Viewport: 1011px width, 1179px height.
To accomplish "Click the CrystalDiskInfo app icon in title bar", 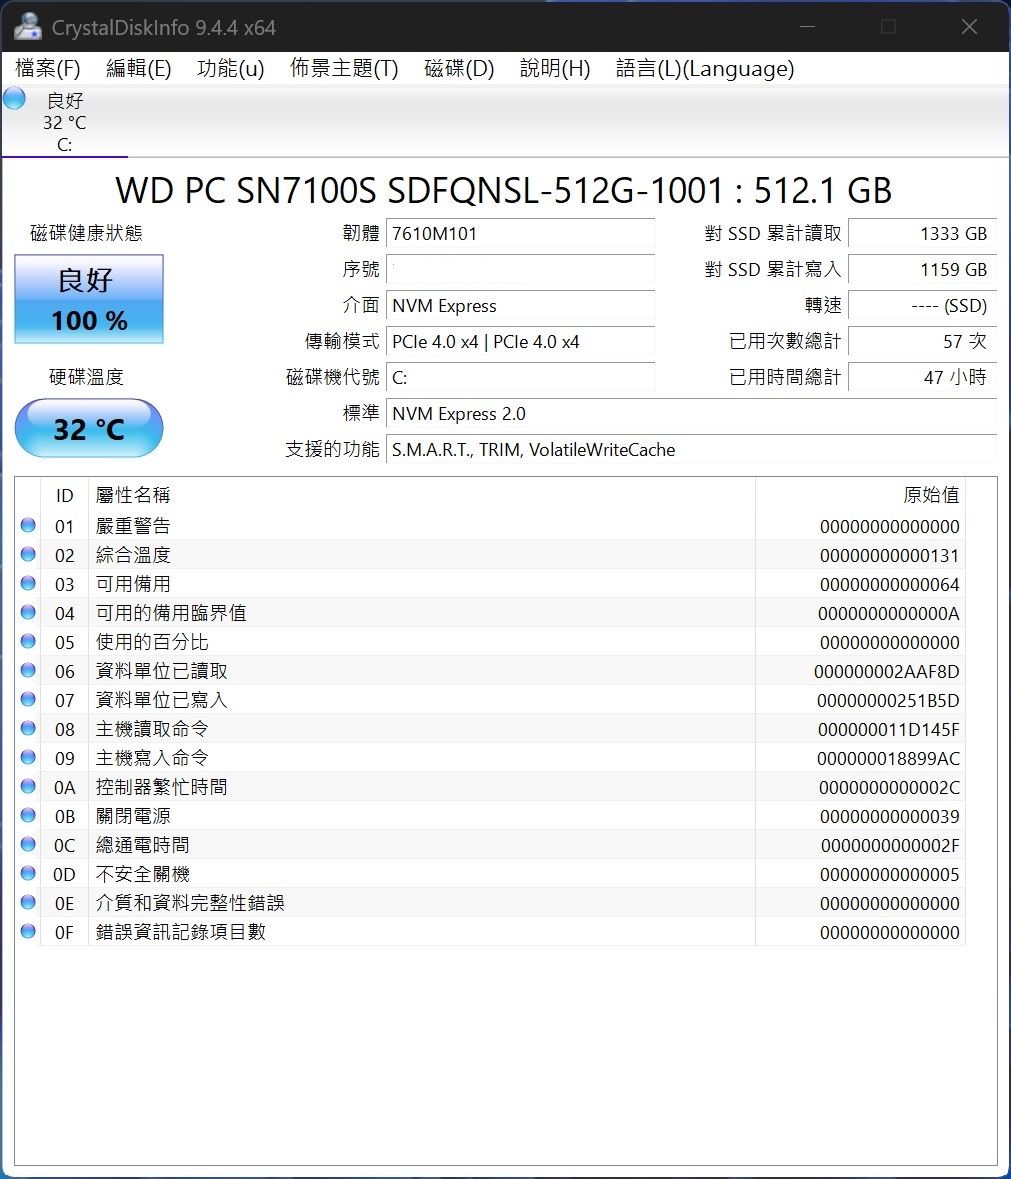I will coord(28,27).
